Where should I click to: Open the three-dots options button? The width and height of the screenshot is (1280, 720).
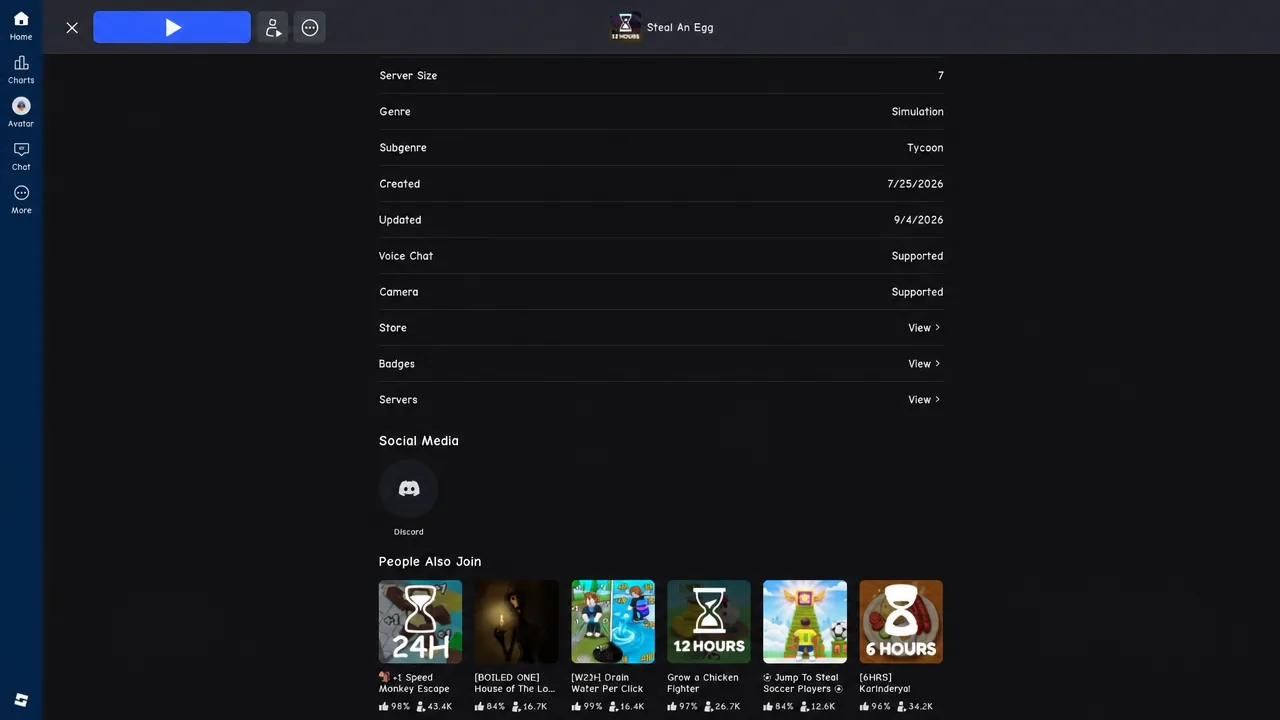click(310, 28)
